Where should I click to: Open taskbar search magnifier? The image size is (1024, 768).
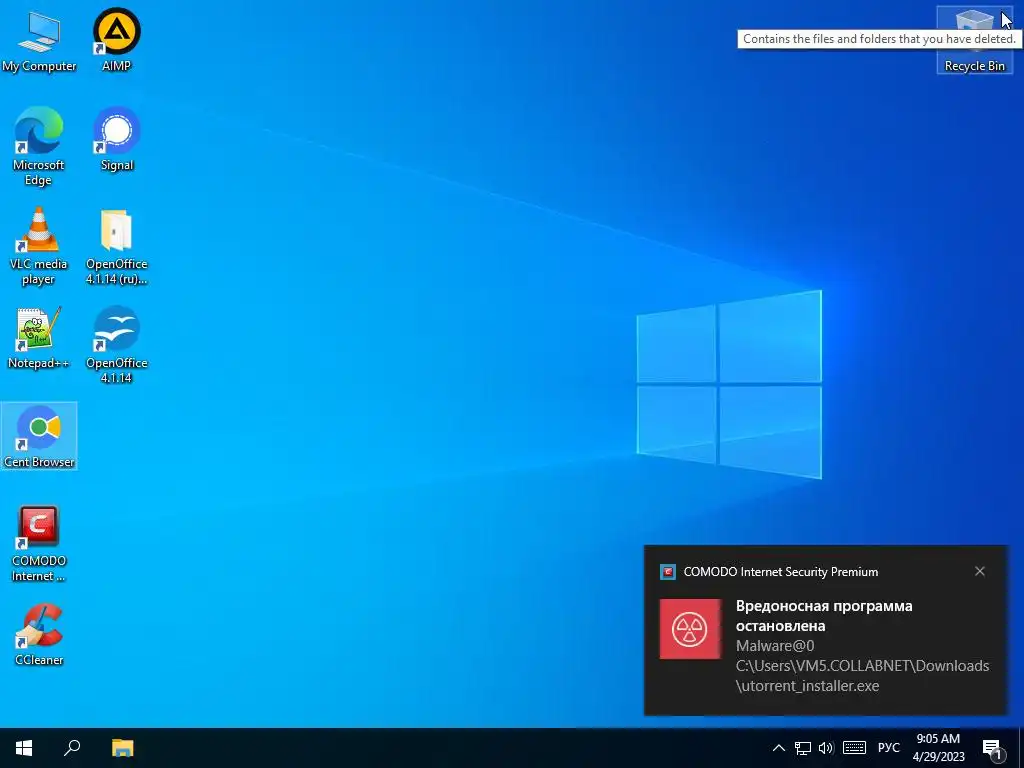72,748
